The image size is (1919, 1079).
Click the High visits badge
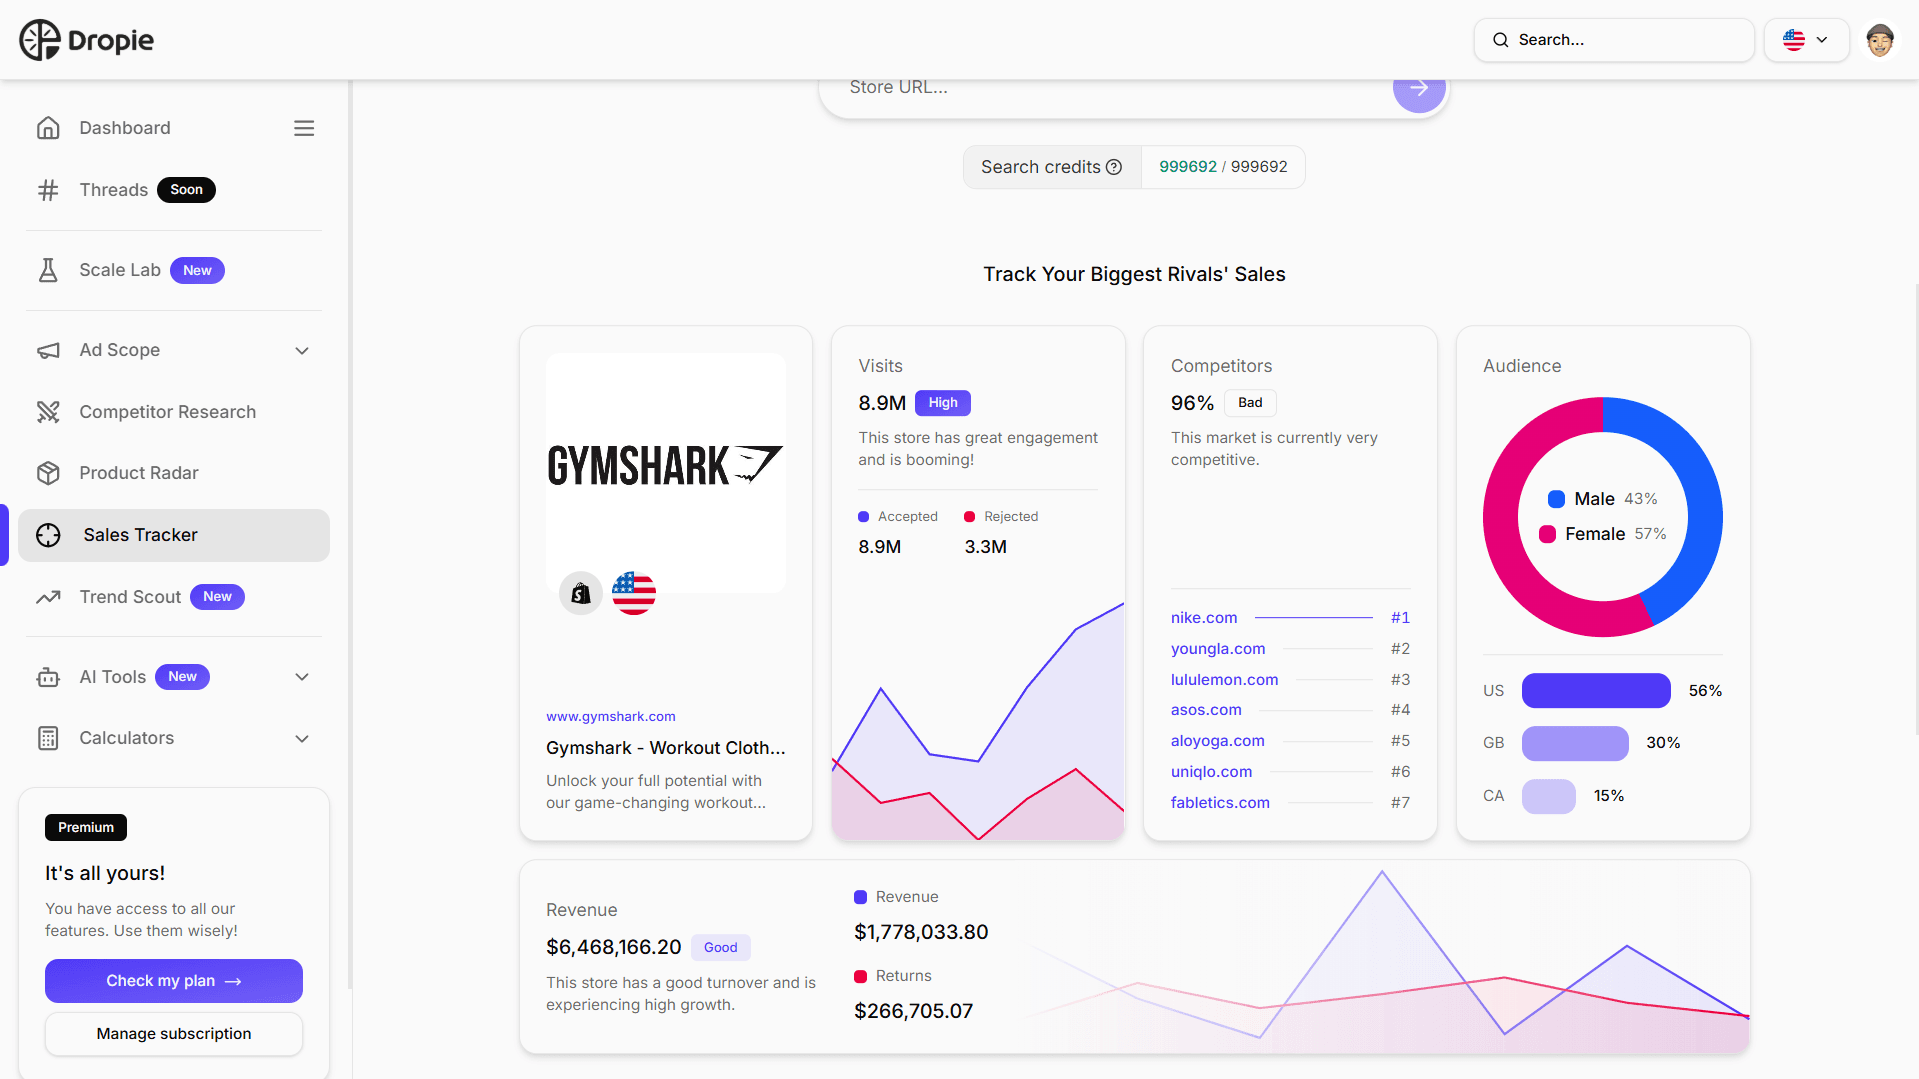click(943, 403)
